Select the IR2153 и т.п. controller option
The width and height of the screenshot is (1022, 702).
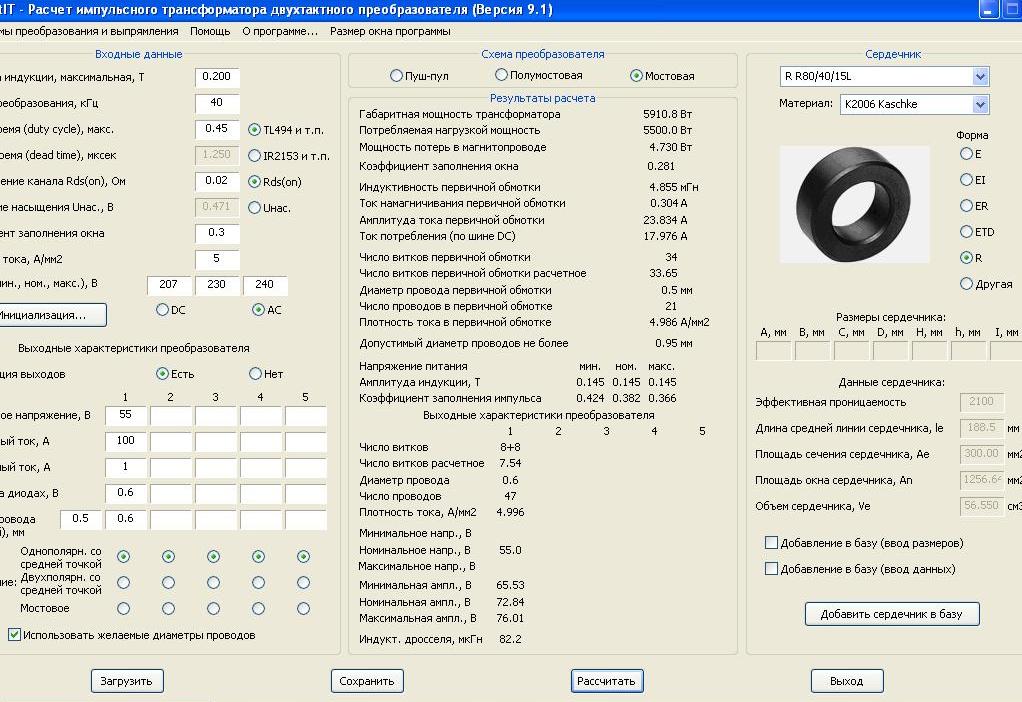pos(254,156)
